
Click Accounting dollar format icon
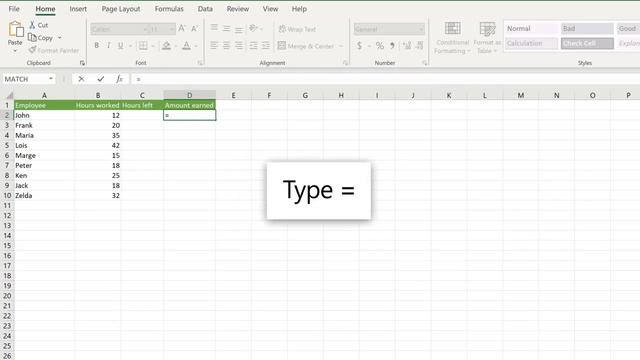359,45
